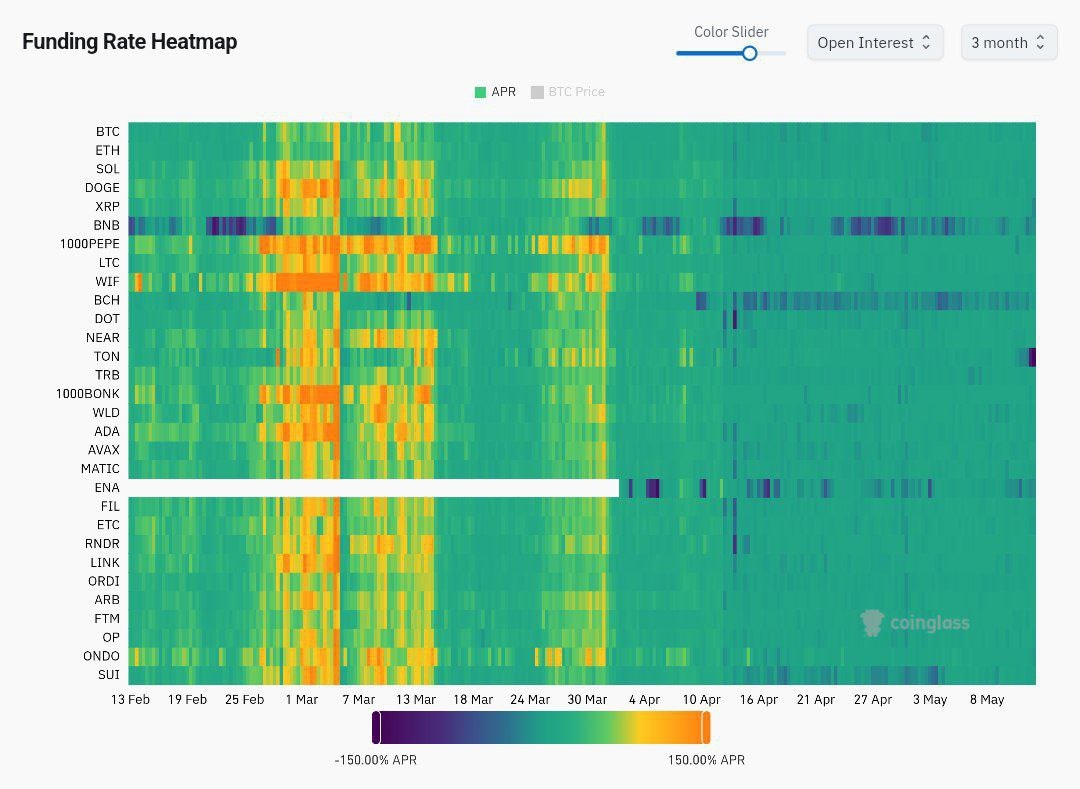The width and height of the screenshot is (1080, 789).
Task: Select the 1000PEPE row label
Action: pyautogui.click(x=90, y=244)
